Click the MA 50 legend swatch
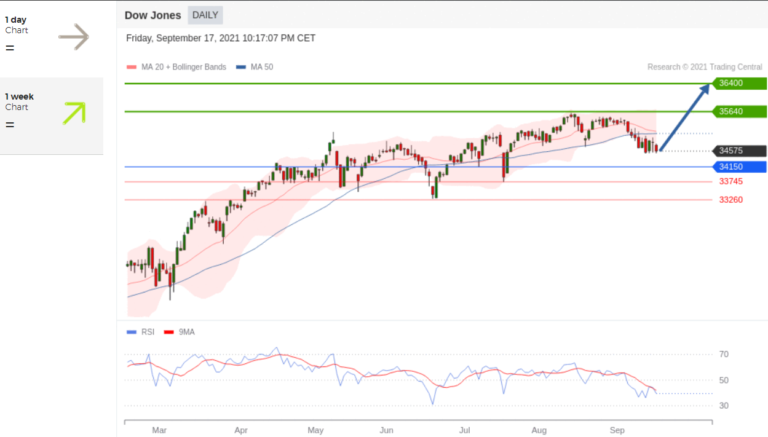This screenshot has height=437, width=768. (x=241, y=67)
